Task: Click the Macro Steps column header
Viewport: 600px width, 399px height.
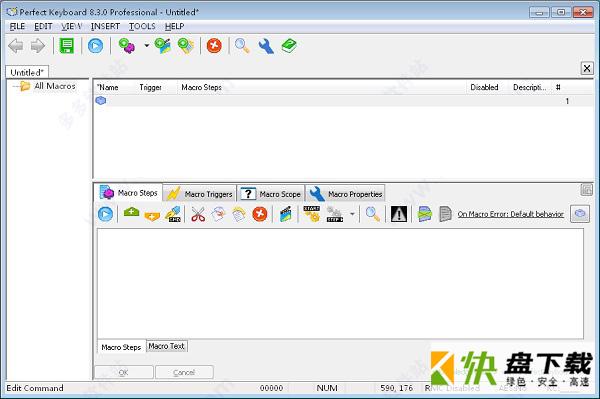Action: coord(202,87)
